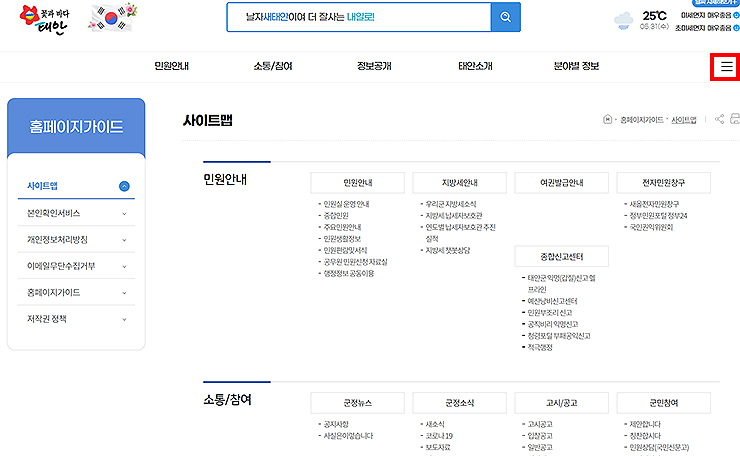Click the 사이트맵 breadcrumb link

click(x=684, y=120)
